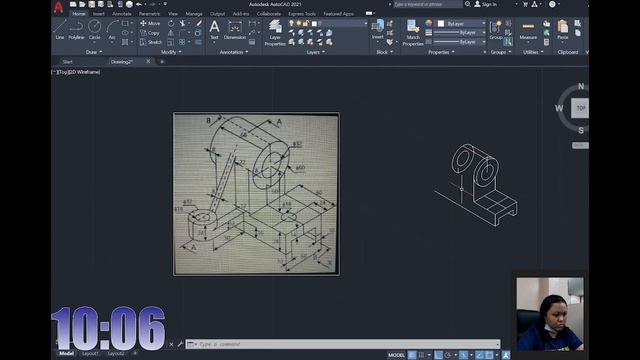Screen dimensions: 640x360
Task: Select the Trim tool
Action: [182, 23]
